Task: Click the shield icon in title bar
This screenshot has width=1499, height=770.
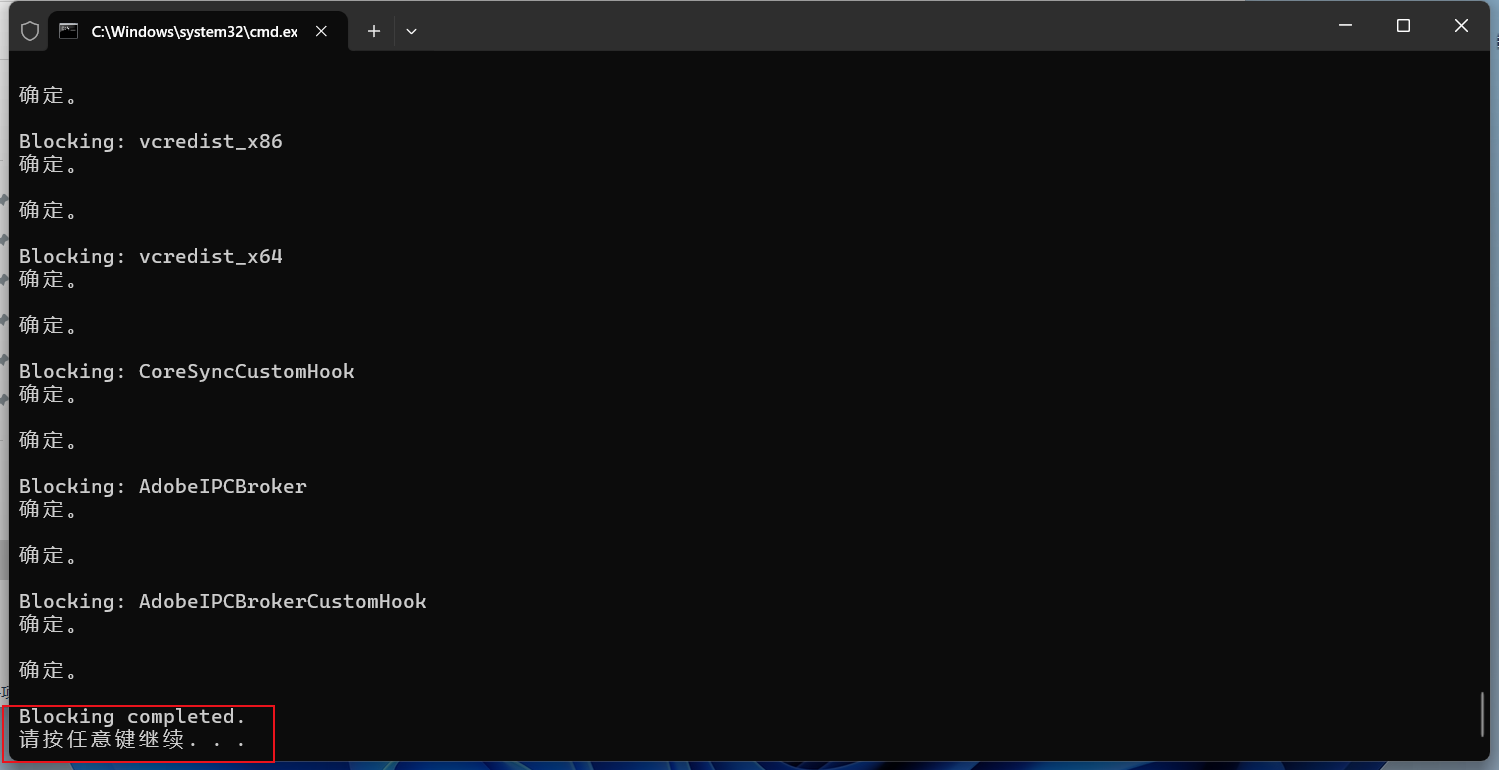Action: click(30, 31)
